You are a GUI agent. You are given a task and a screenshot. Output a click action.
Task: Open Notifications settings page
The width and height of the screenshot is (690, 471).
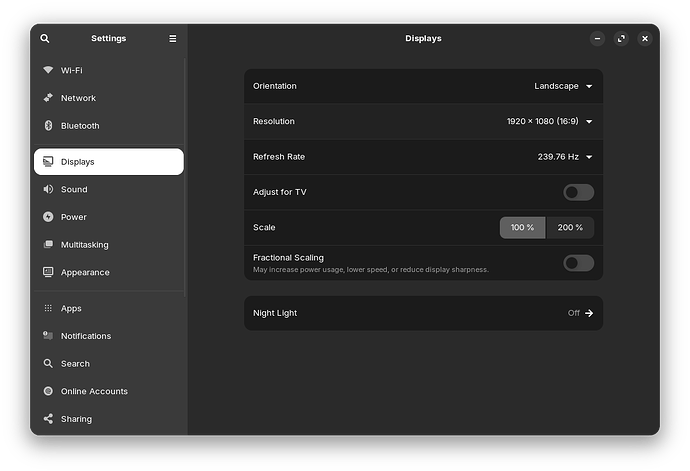(109, 336)
